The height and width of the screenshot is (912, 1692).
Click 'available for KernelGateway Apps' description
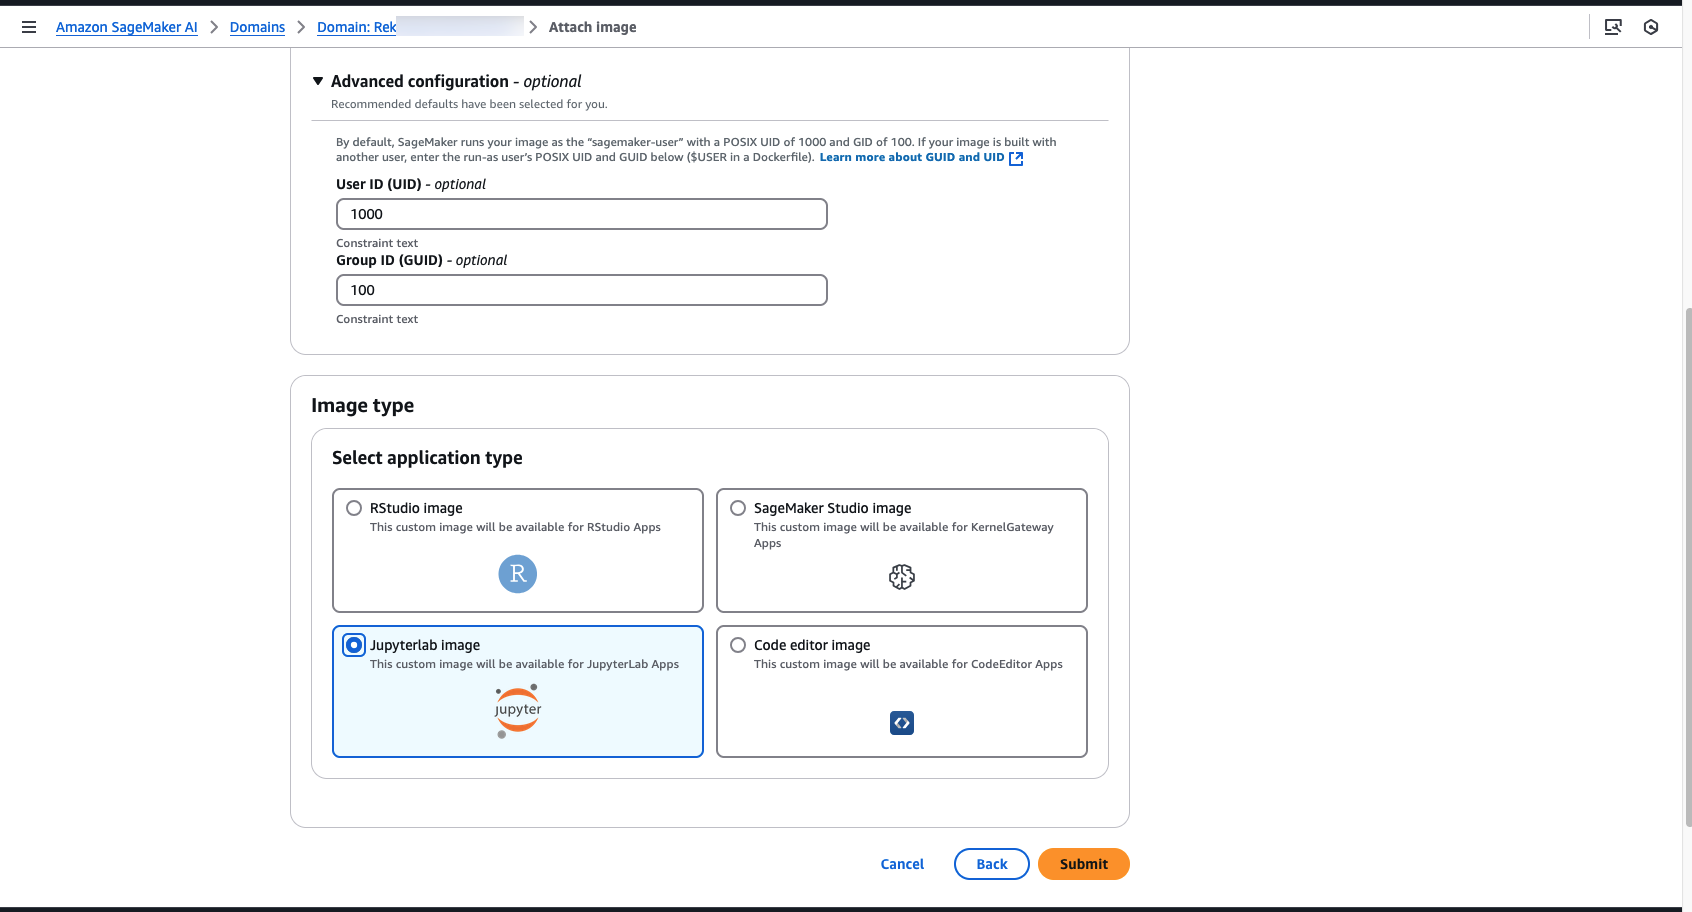click(x=904, y=535)
